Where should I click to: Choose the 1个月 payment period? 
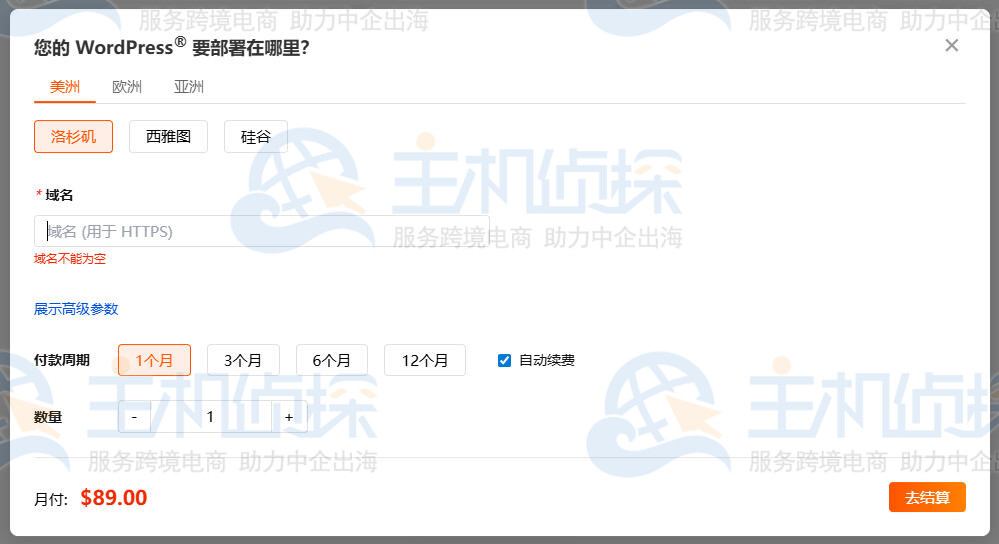(154, 361)
